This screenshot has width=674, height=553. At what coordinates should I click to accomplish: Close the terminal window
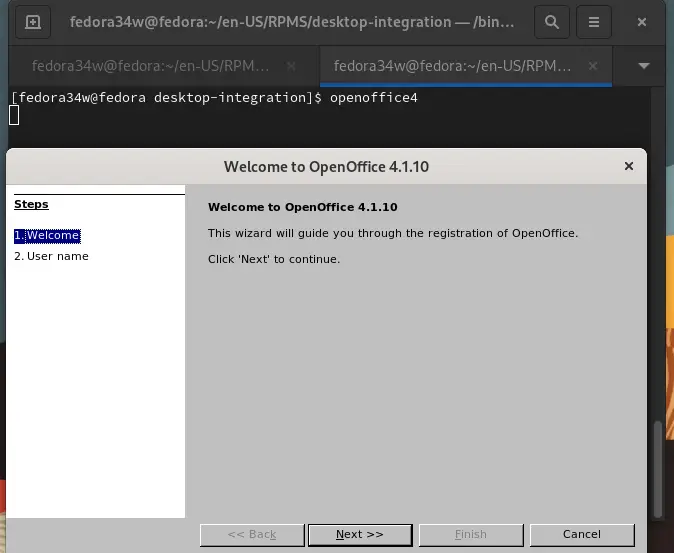tap(641, 22)
